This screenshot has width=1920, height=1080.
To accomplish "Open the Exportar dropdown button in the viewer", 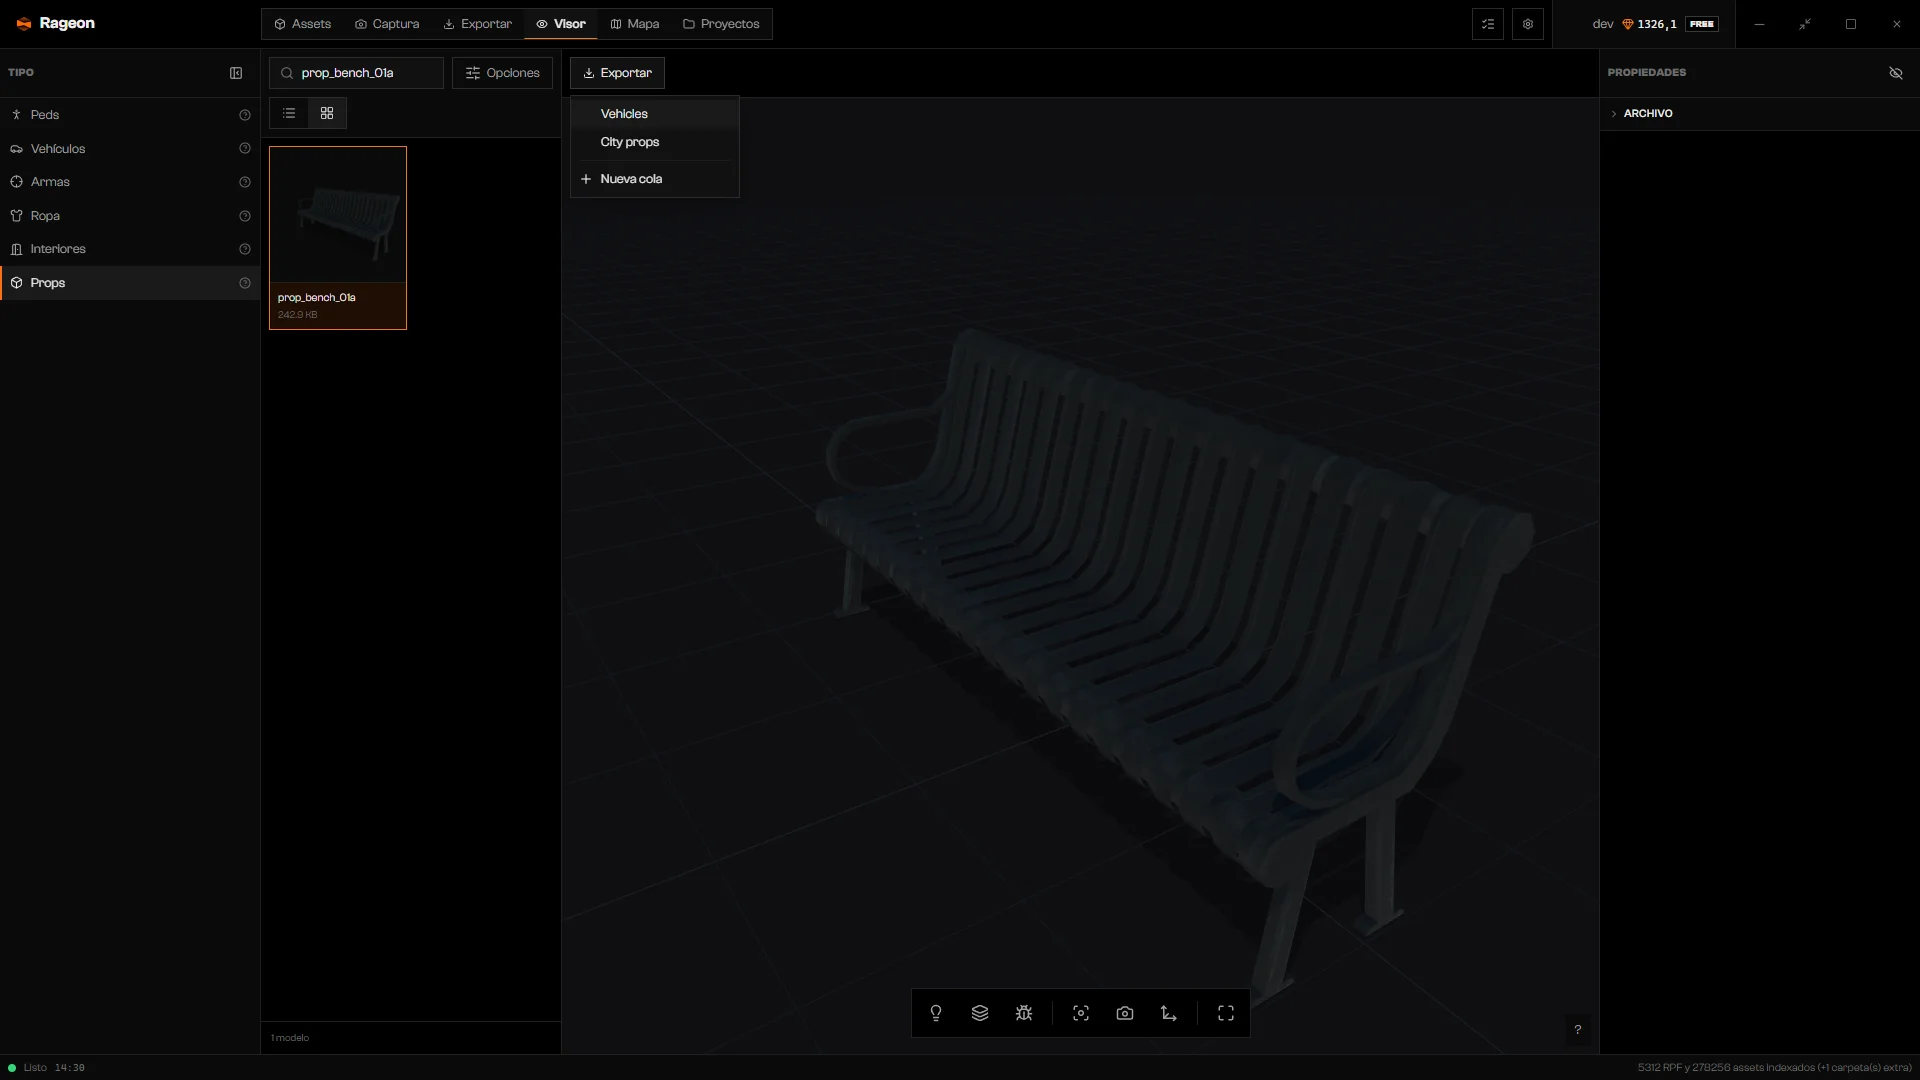I will tap(617, 73).
